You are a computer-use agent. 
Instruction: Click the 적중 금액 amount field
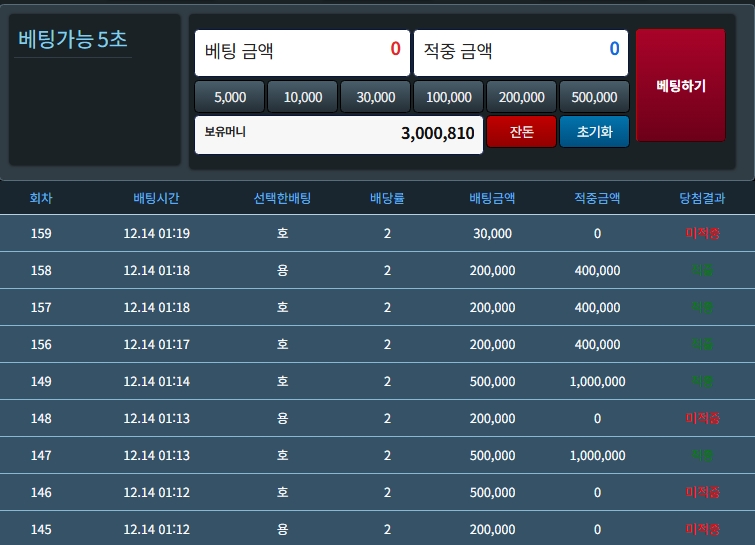[520, 51]
